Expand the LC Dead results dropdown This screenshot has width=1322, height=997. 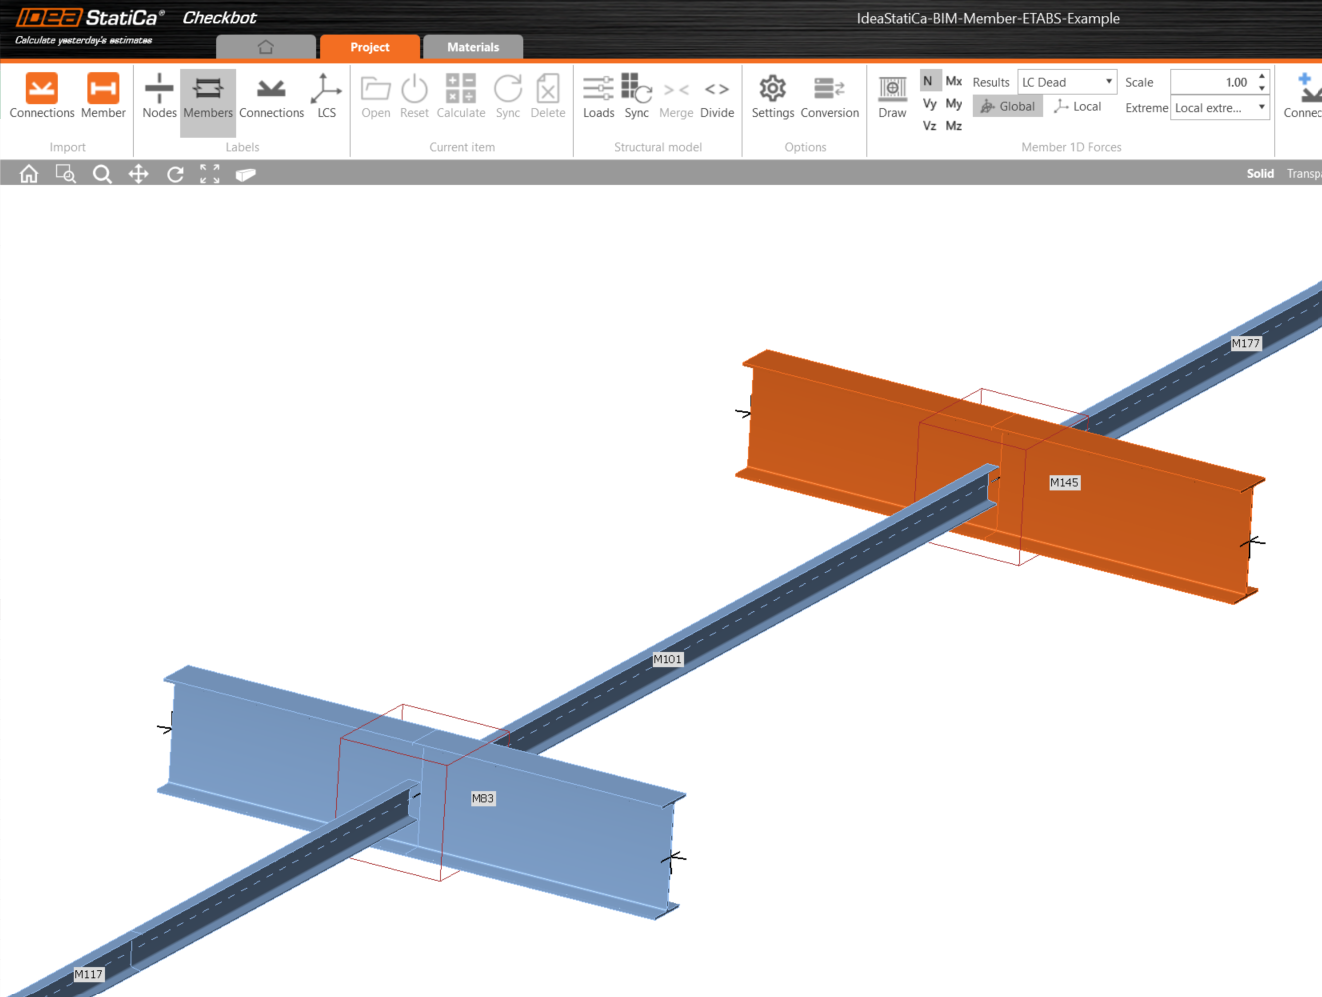(1067, 82)
